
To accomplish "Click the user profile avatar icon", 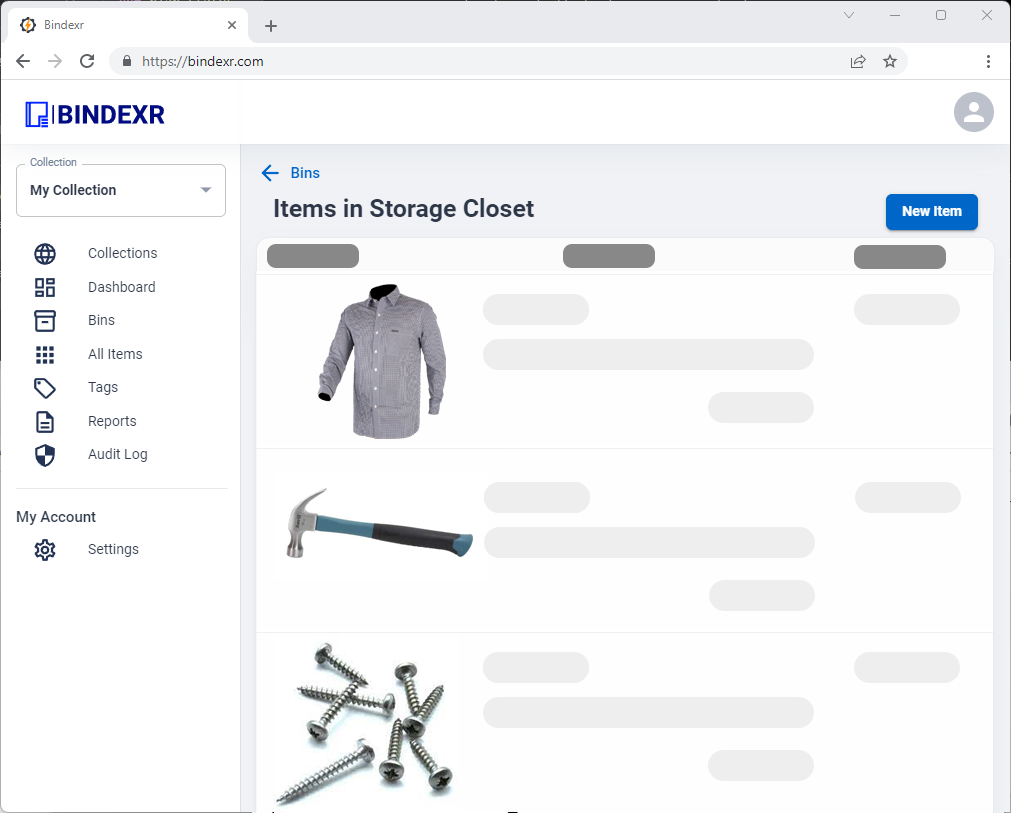I will 973,112.
